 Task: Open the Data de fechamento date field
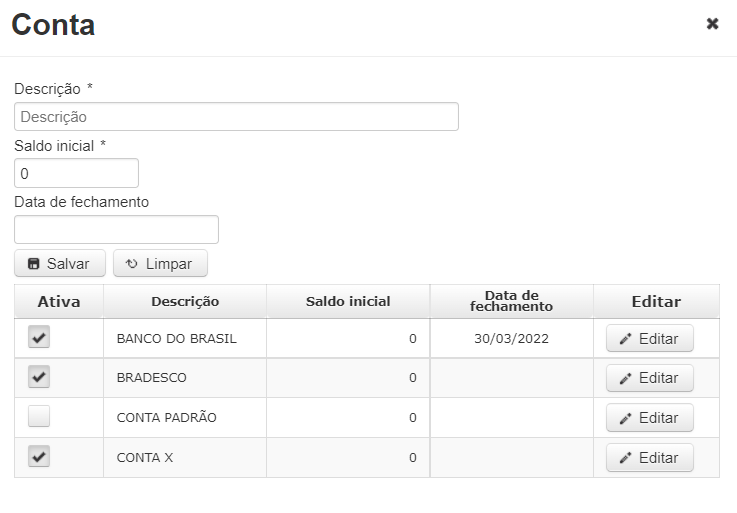click(x=117, y=229)
